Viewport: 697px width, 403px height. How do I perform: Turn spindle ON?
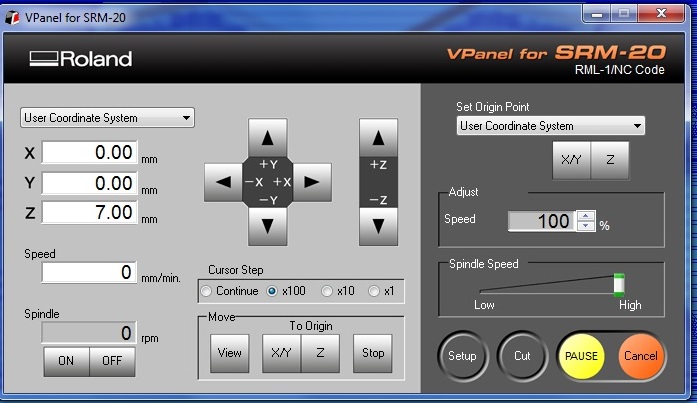[x=66, y=361]
